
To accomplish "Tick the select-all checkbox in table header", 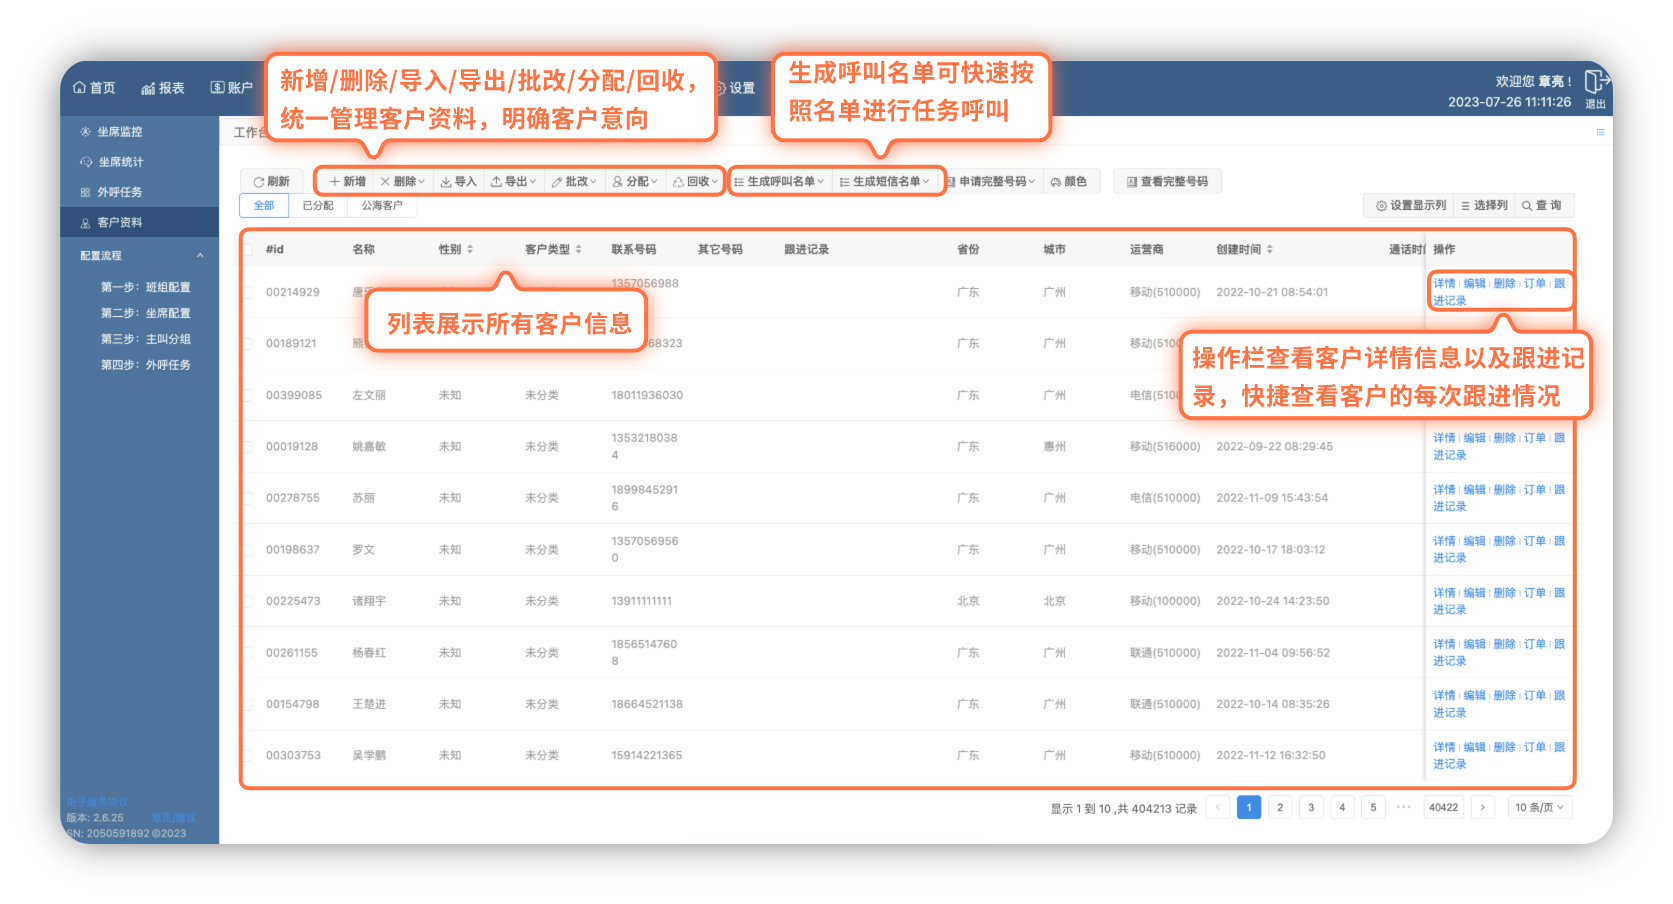I will coord(247,250).
